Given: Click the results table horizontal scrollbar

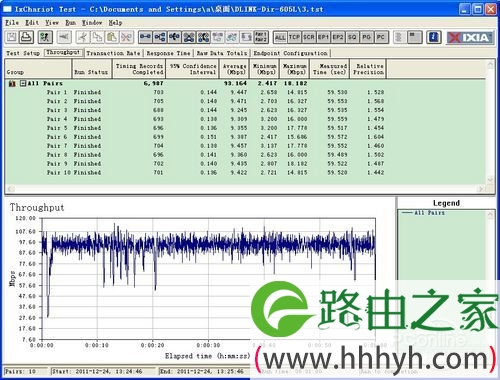Looking at the screenshot, I should (x=245, y=189).
